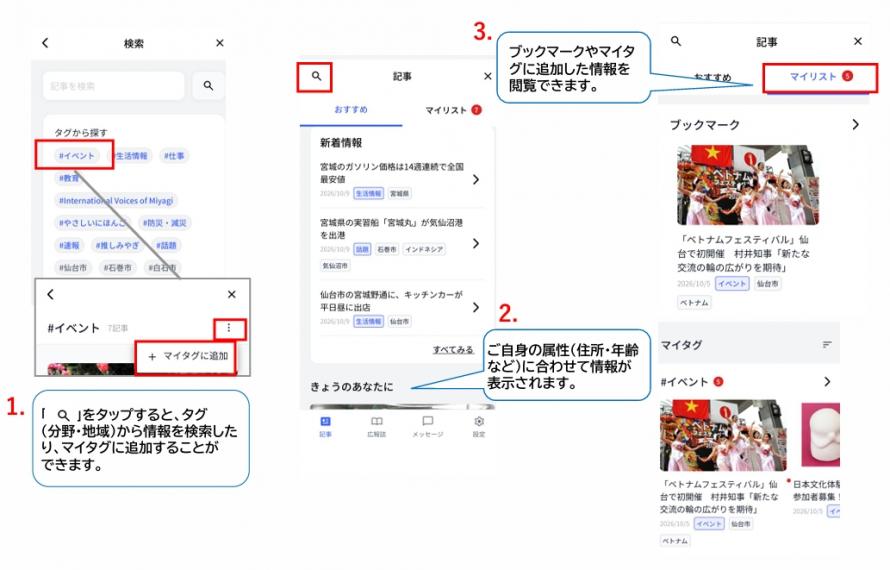Viewport: 890px width, 570px height.
Task: Select the #イベント tag in タグから探す
Action: click(77, 156)
